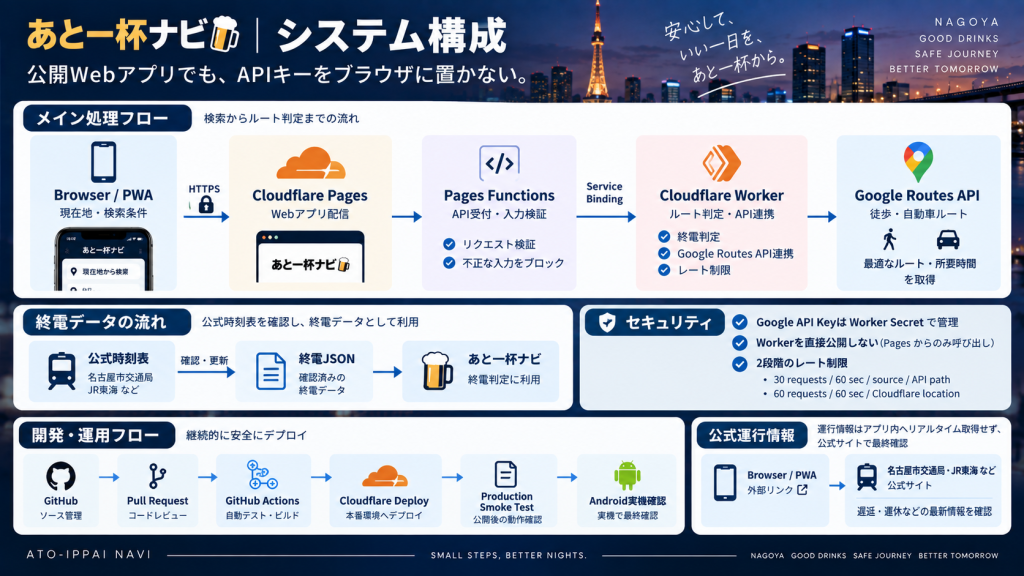Click the train icon beside 公式時刻表
The width and height of the screenshot is (1024, 576).
coord(61,372)
